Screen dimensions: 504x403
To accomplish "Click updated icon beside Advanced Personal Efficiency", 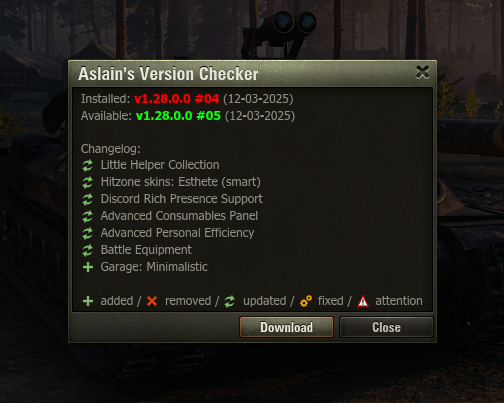I will click(88, 233).
